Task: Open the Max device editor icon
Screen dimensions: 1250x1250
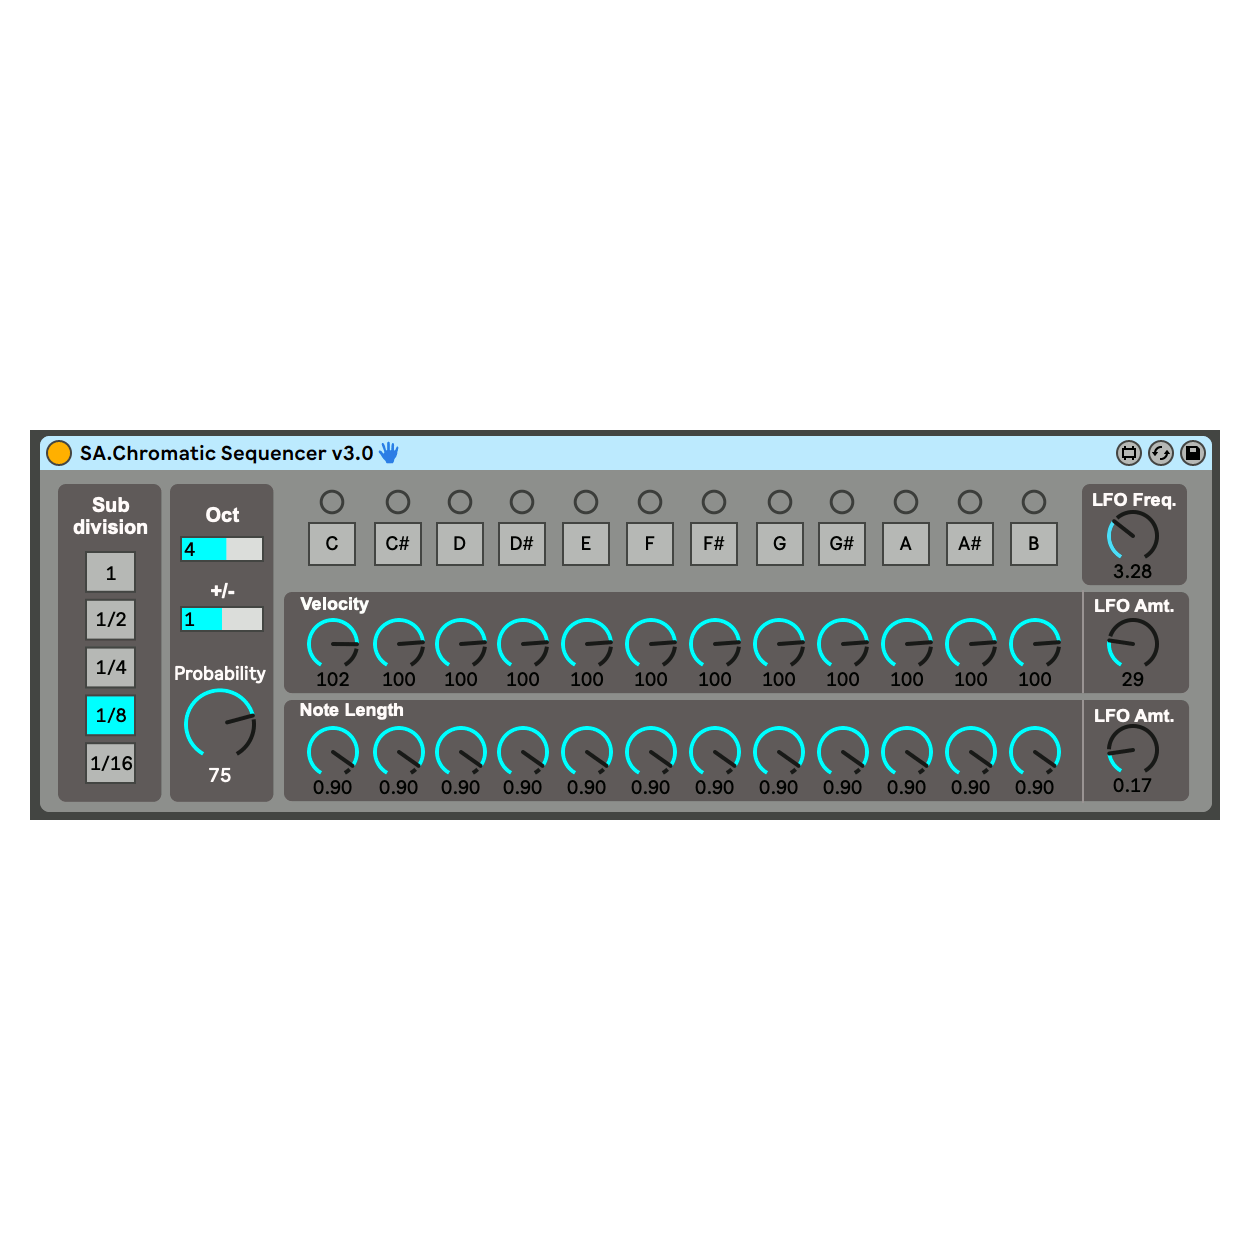Action: click(1128, 453)
